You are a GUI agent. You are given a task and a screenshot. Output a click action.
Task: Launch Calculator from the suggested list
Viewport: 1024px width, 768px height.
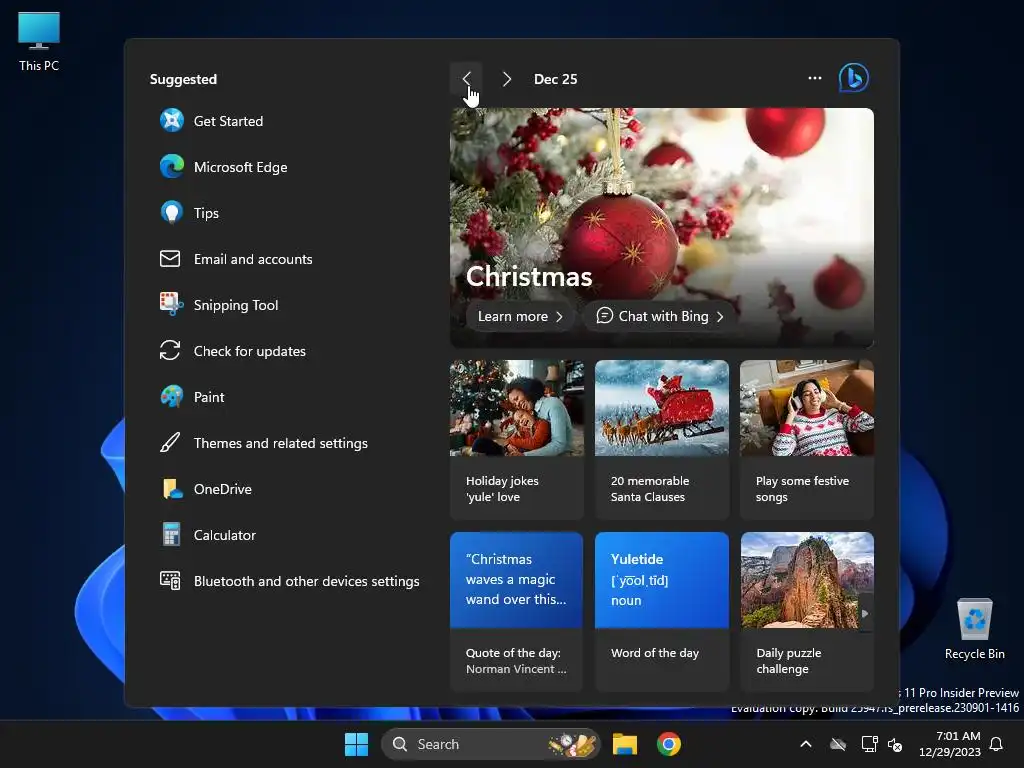[208, 535]
